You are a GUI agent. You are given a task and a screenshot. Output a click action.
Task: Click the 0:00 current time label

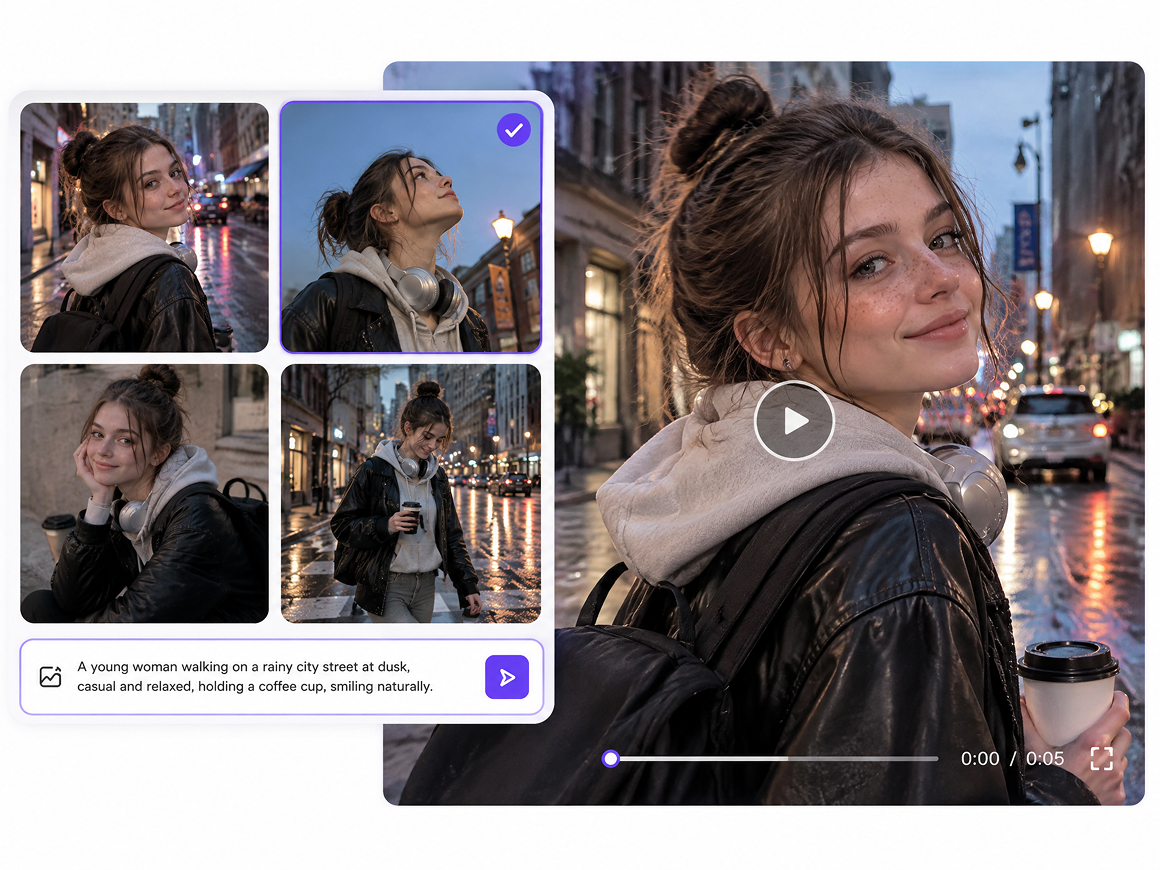click(x=979, y=758)
